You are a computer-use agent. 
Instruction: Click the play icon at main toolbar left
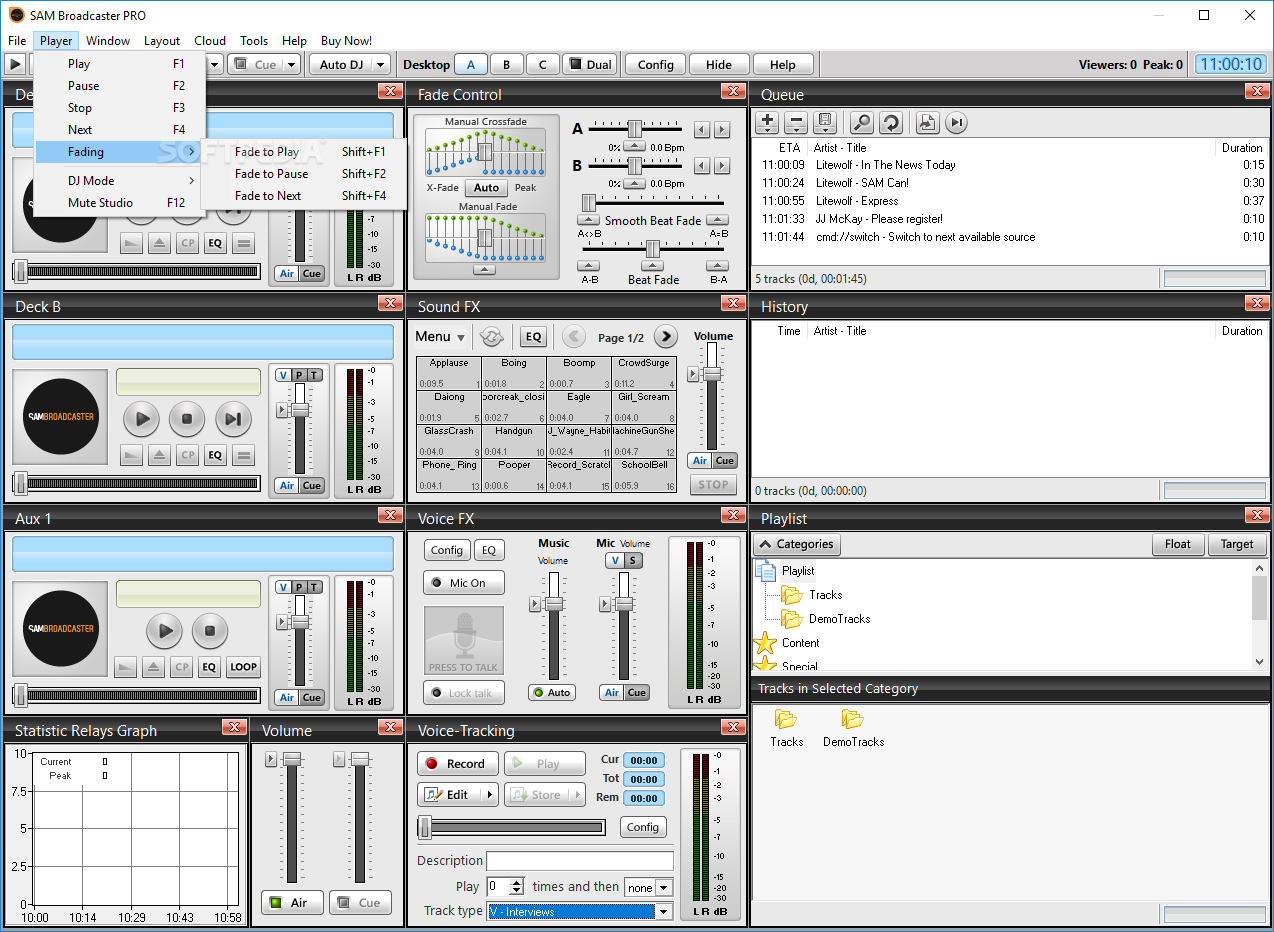pyautogui.click(x=15, y=64)
